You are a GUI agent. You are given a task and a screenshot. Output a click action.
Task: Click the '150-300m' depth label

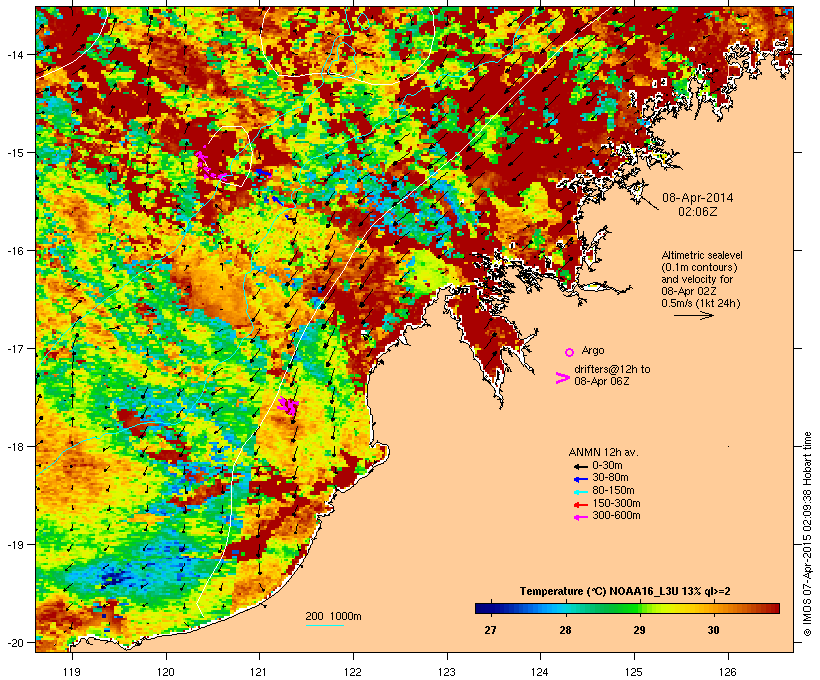(x=616, y=504)
